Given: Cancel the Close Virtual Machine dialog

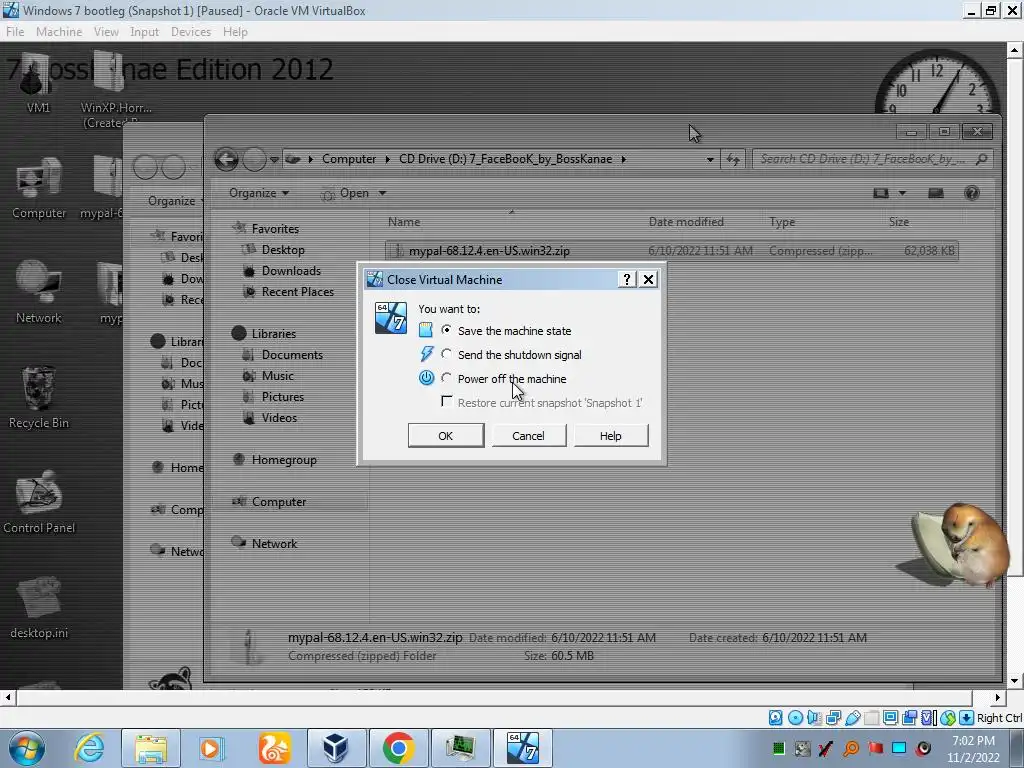Looking at the screenshot, I should [528, 436].
